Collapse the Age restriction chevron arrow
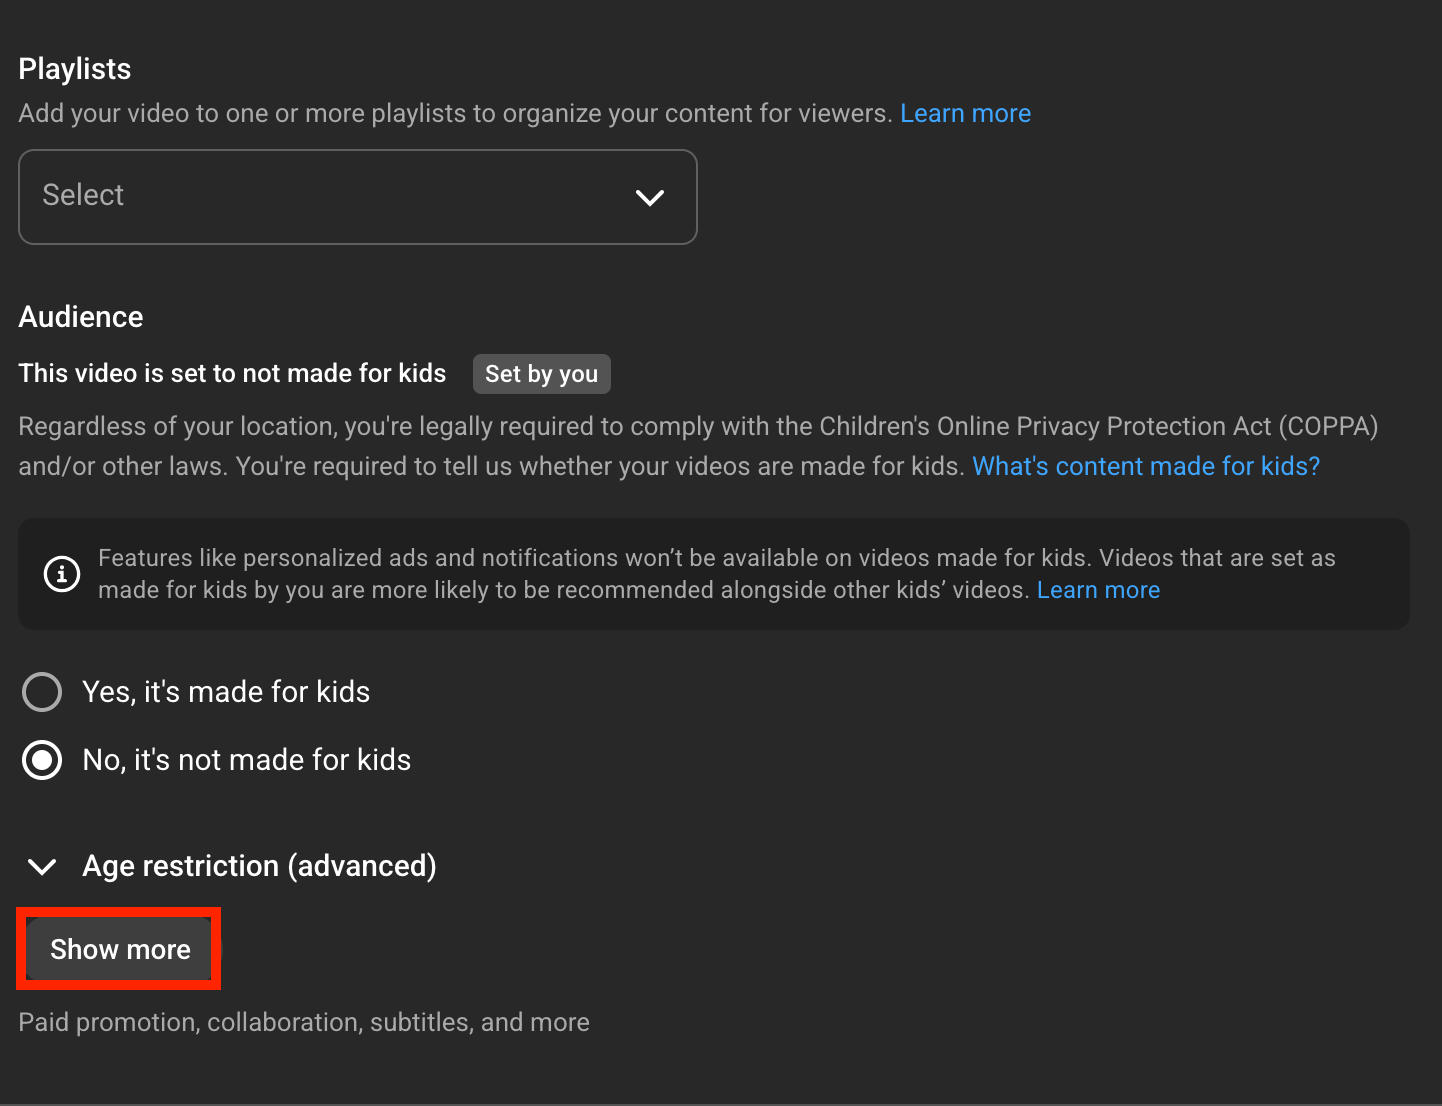The height and width of the screenshot is (1106, 1442). coord(42,866)
